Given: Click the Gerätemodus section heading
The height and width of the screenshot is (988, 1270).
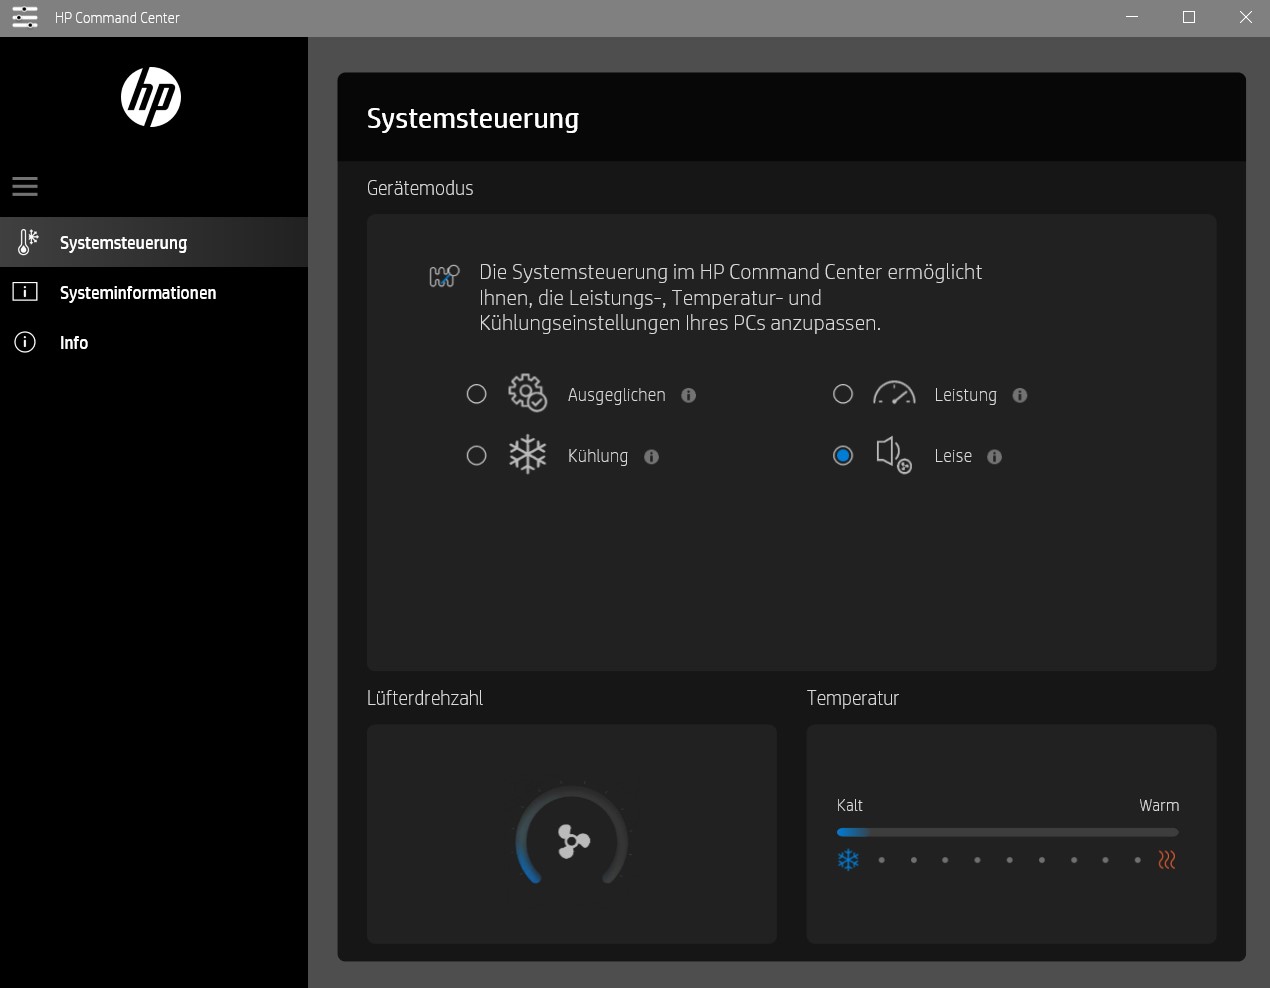Looking at the screenshot, I should (420, 188).
